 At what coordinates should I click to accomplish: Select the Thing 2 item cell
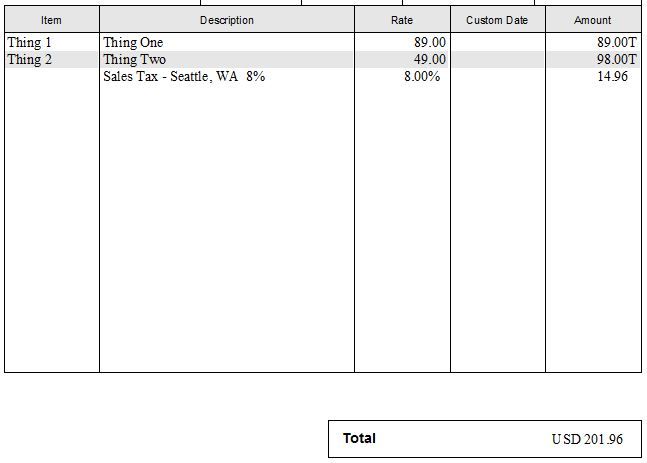point(29,60)
